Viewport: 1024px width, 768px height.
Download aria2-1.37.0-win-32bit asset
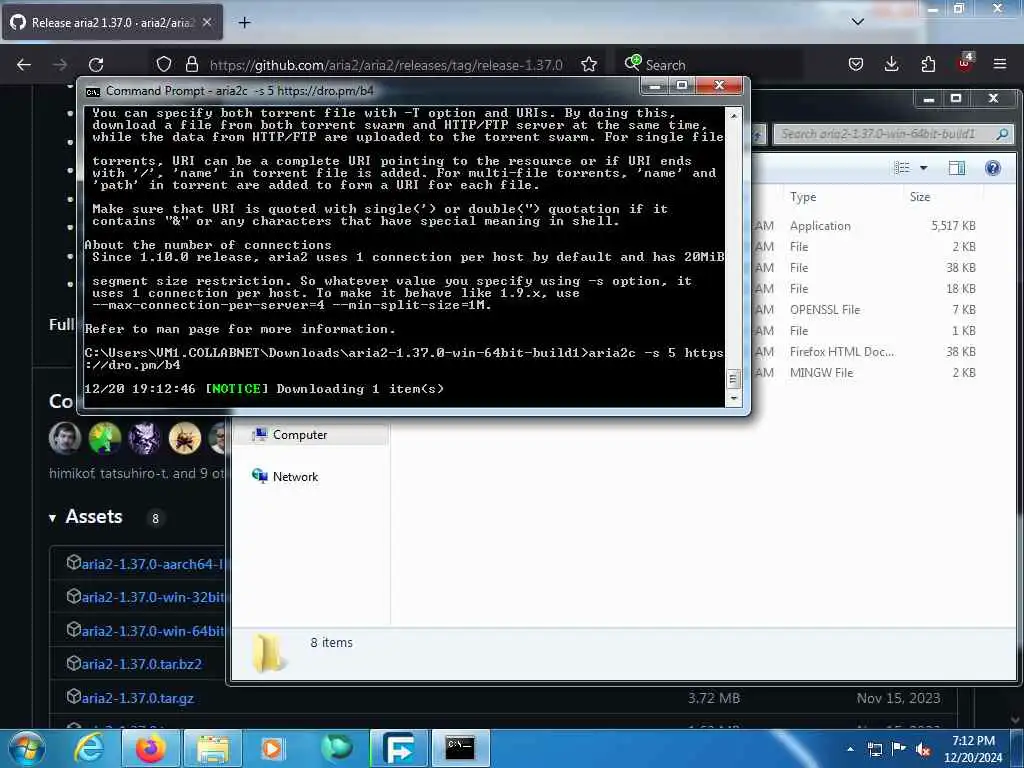153,597
